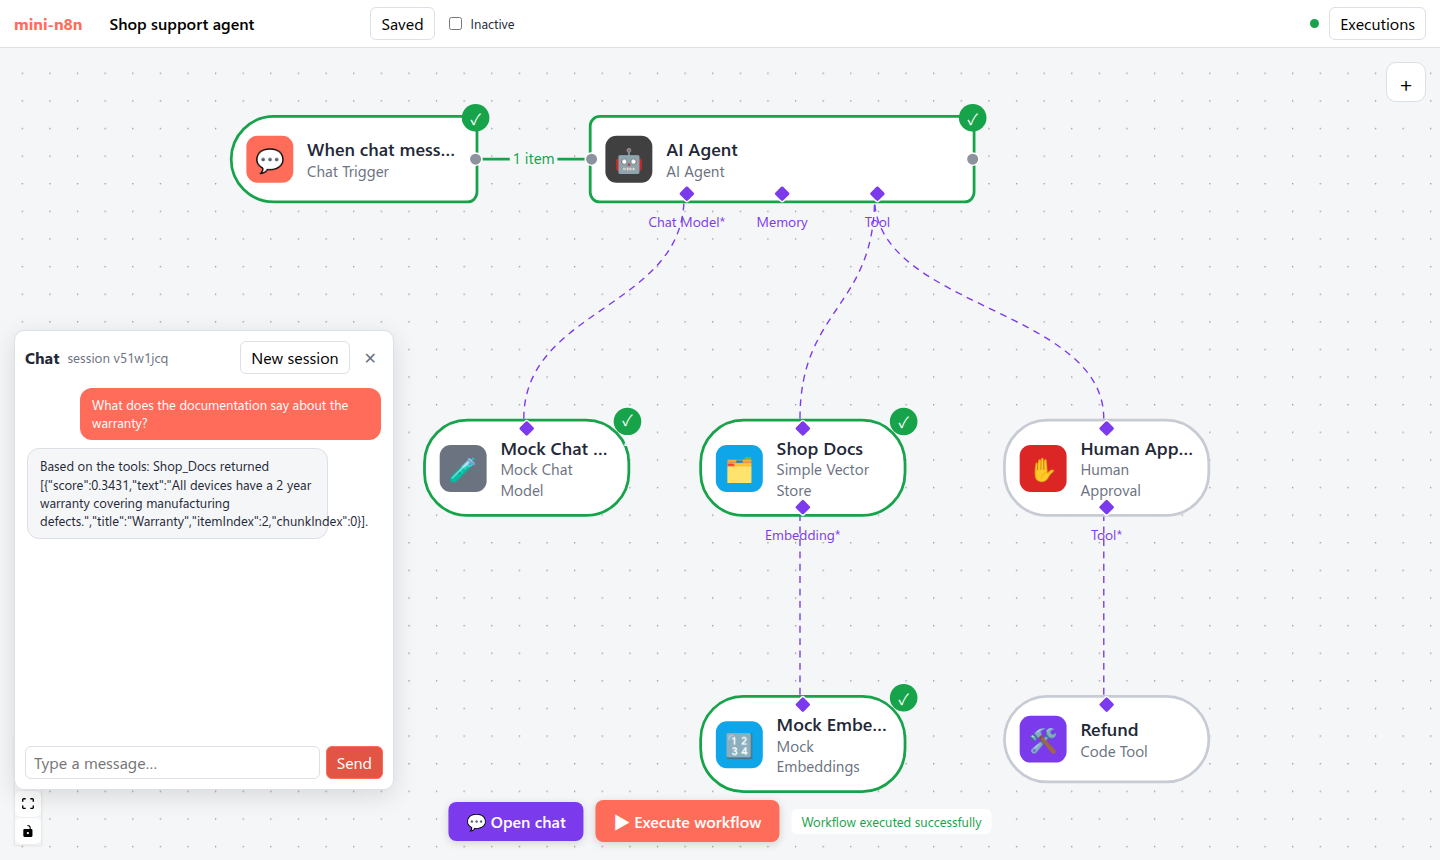Click the Shop_Docs response chat bubble
The image size is (1440, 860).
[x=178, y=494]
